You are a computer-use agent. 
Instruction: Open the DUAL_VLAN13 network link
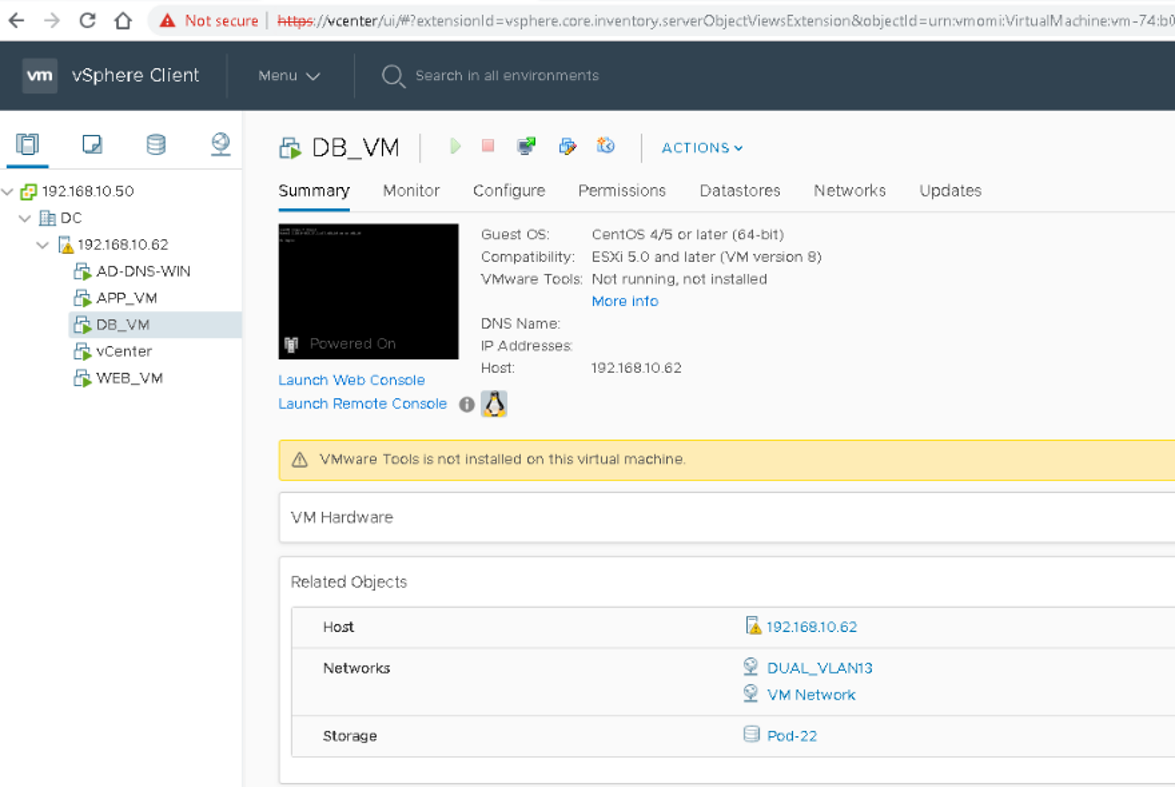point(820,668)
